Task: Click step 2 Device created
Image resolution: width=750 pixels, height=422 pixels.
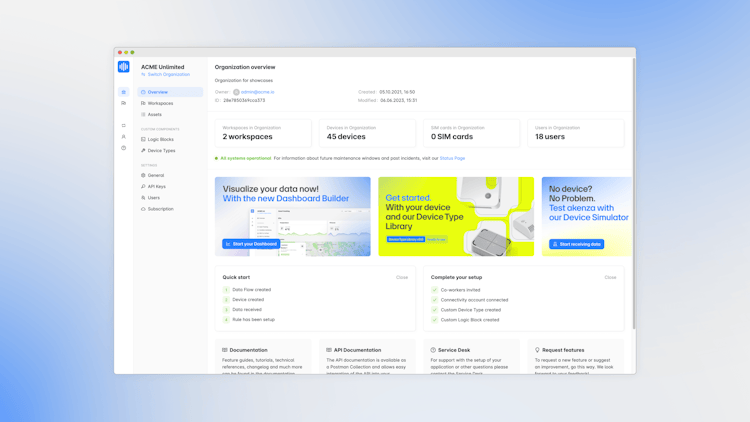Action: pos(243,300)
